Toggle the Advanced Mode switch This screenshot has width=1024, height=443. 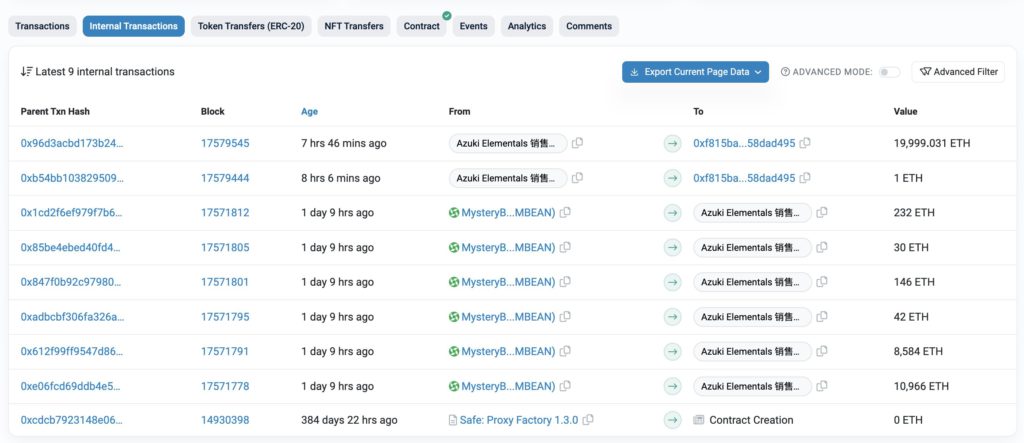coord(889,72)
